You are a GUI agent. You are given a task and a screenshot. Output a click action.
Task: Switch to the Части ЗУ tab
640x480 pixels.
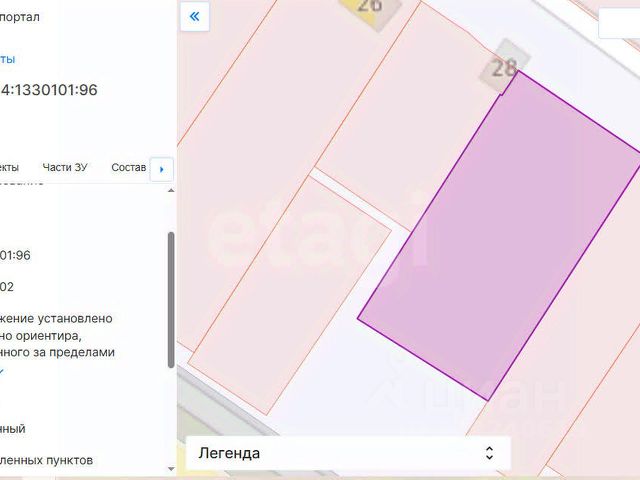[x=65, y=167]
